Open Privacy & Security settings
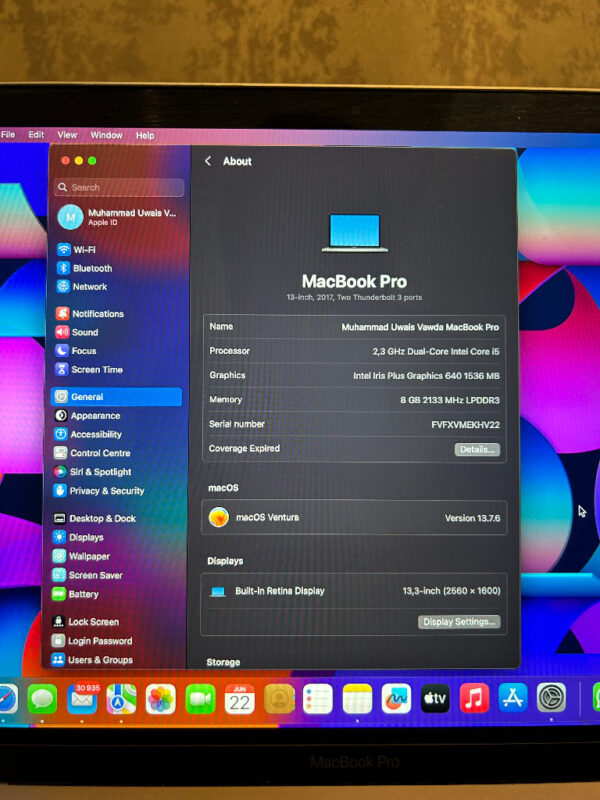Screen dimensions: 600x800 pos(99,491)
